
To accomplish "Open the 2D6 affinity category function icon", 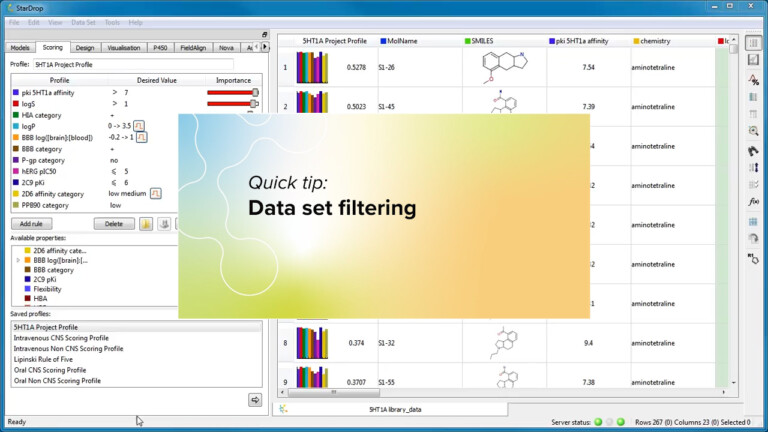I will coord(155,193).
